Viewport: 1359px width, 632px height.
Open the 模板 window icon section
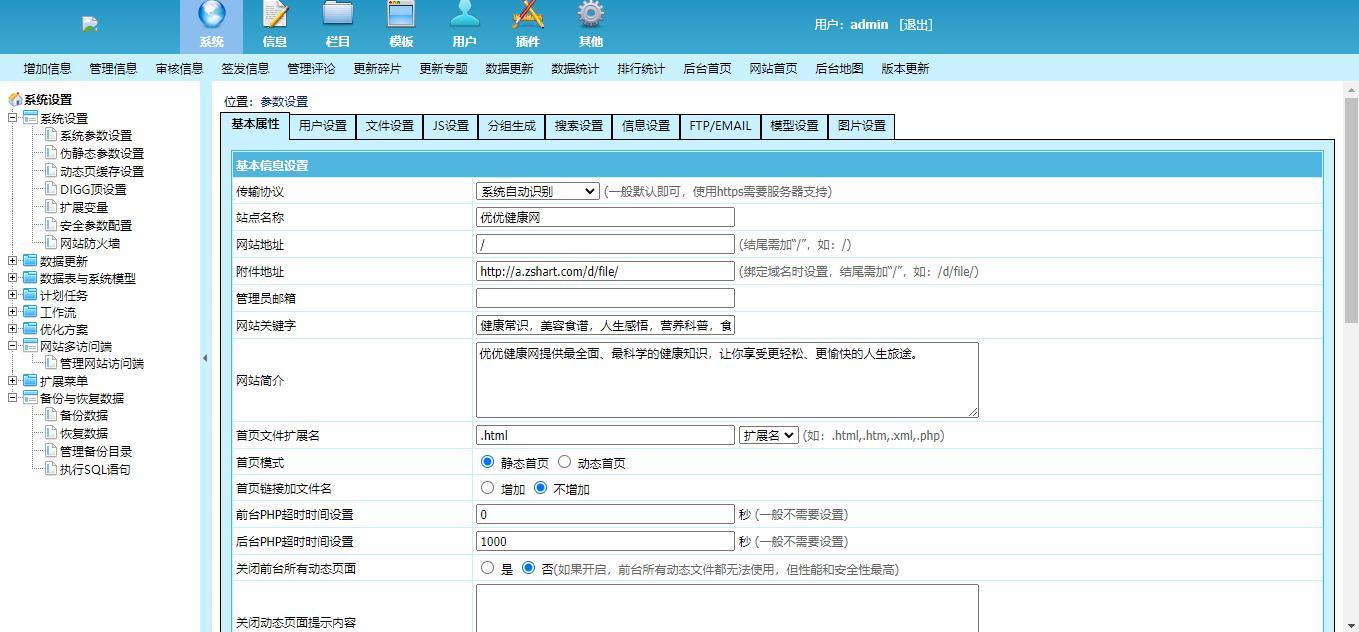pyautogui.click(x=401, y=26)
